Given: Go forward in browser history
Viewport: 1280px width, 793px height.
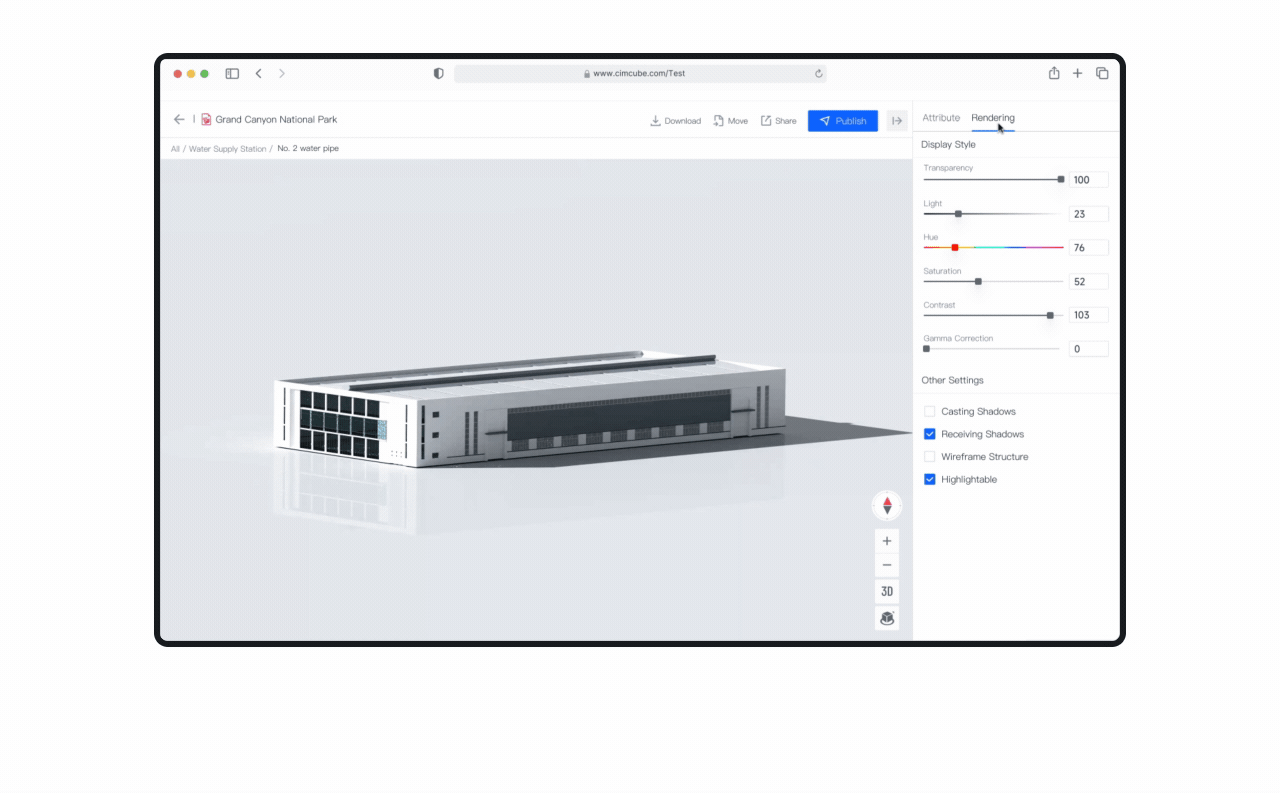Looking at the screenshot, I should [282, 74].
